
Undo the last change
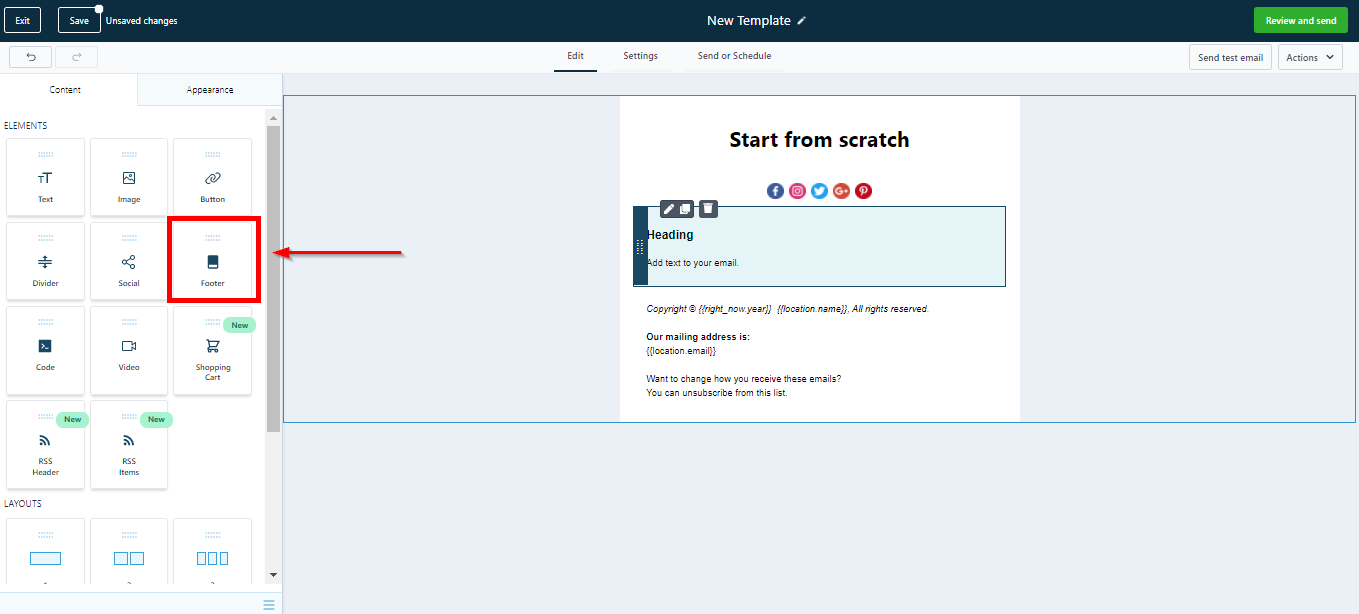coord(31,57)
